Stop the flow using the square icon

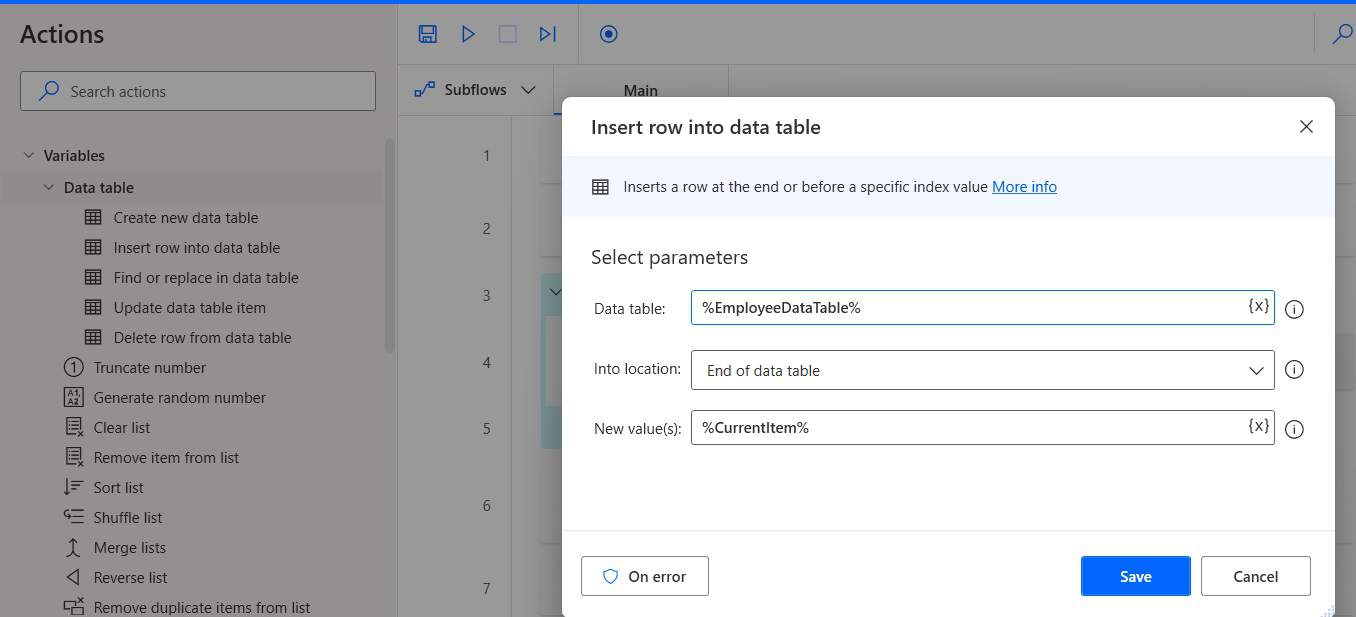tap(507, 33)
